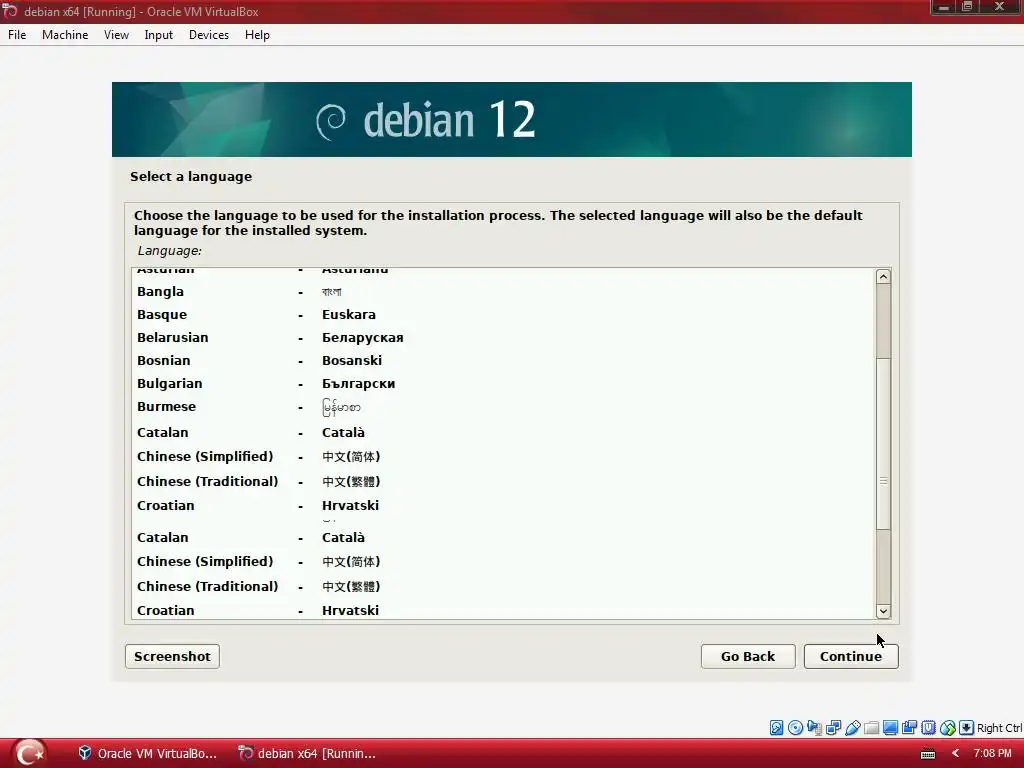Image resolution: width=1024 pixels, height=768 pixels.
Task: Open the USB devices indicator
Action: coord(852,728)
